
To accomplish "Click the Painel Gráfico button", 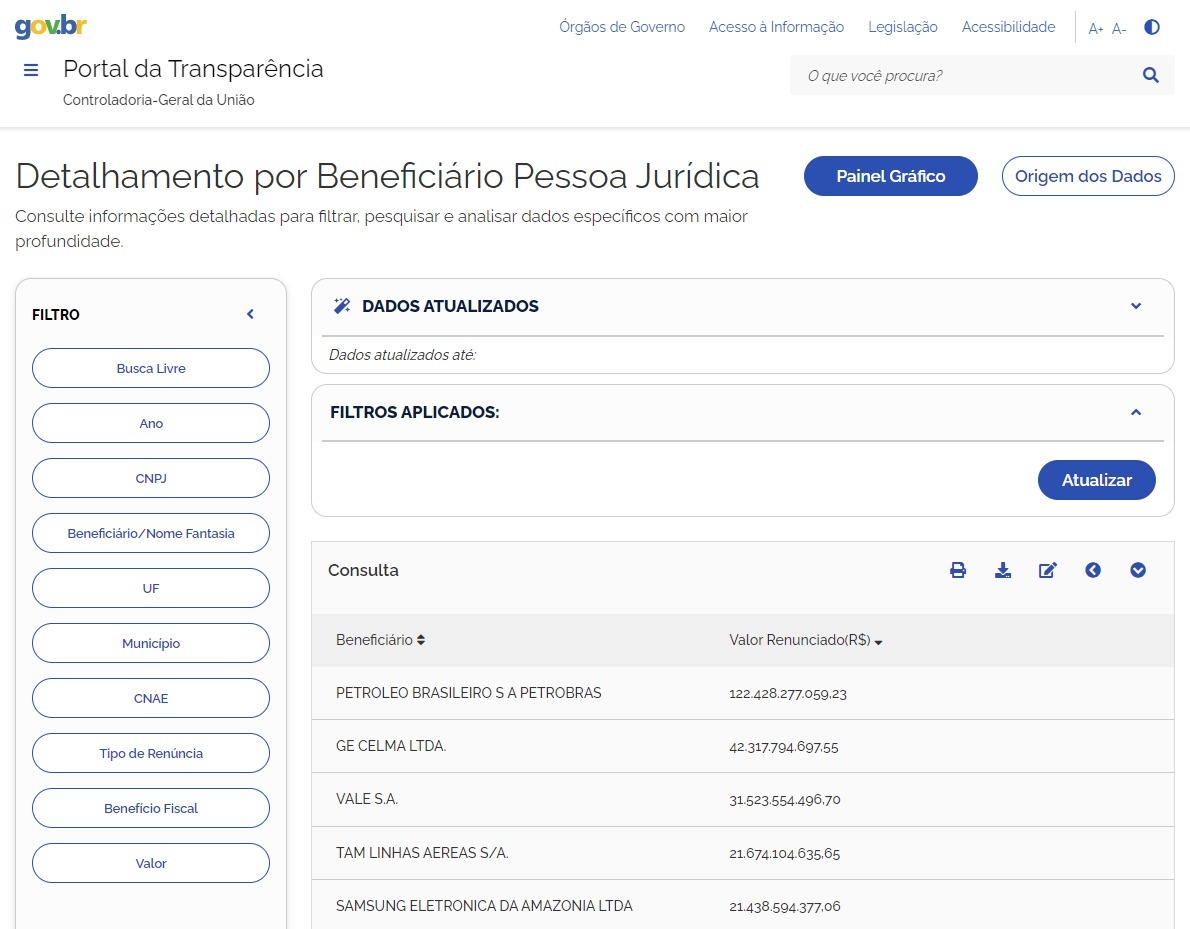I will (x=891, y=176).
